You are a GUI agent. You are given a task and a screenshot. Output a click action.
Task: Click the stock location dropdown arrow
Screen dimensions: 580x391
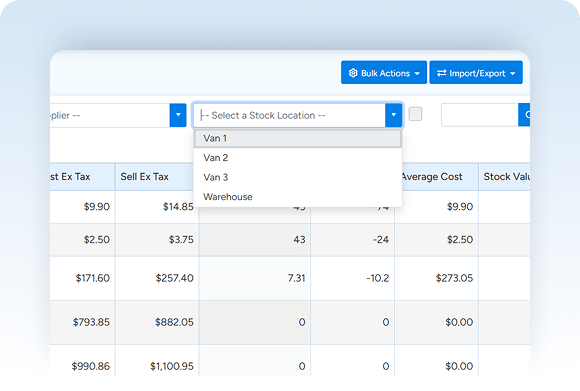(x=394, y=115)
